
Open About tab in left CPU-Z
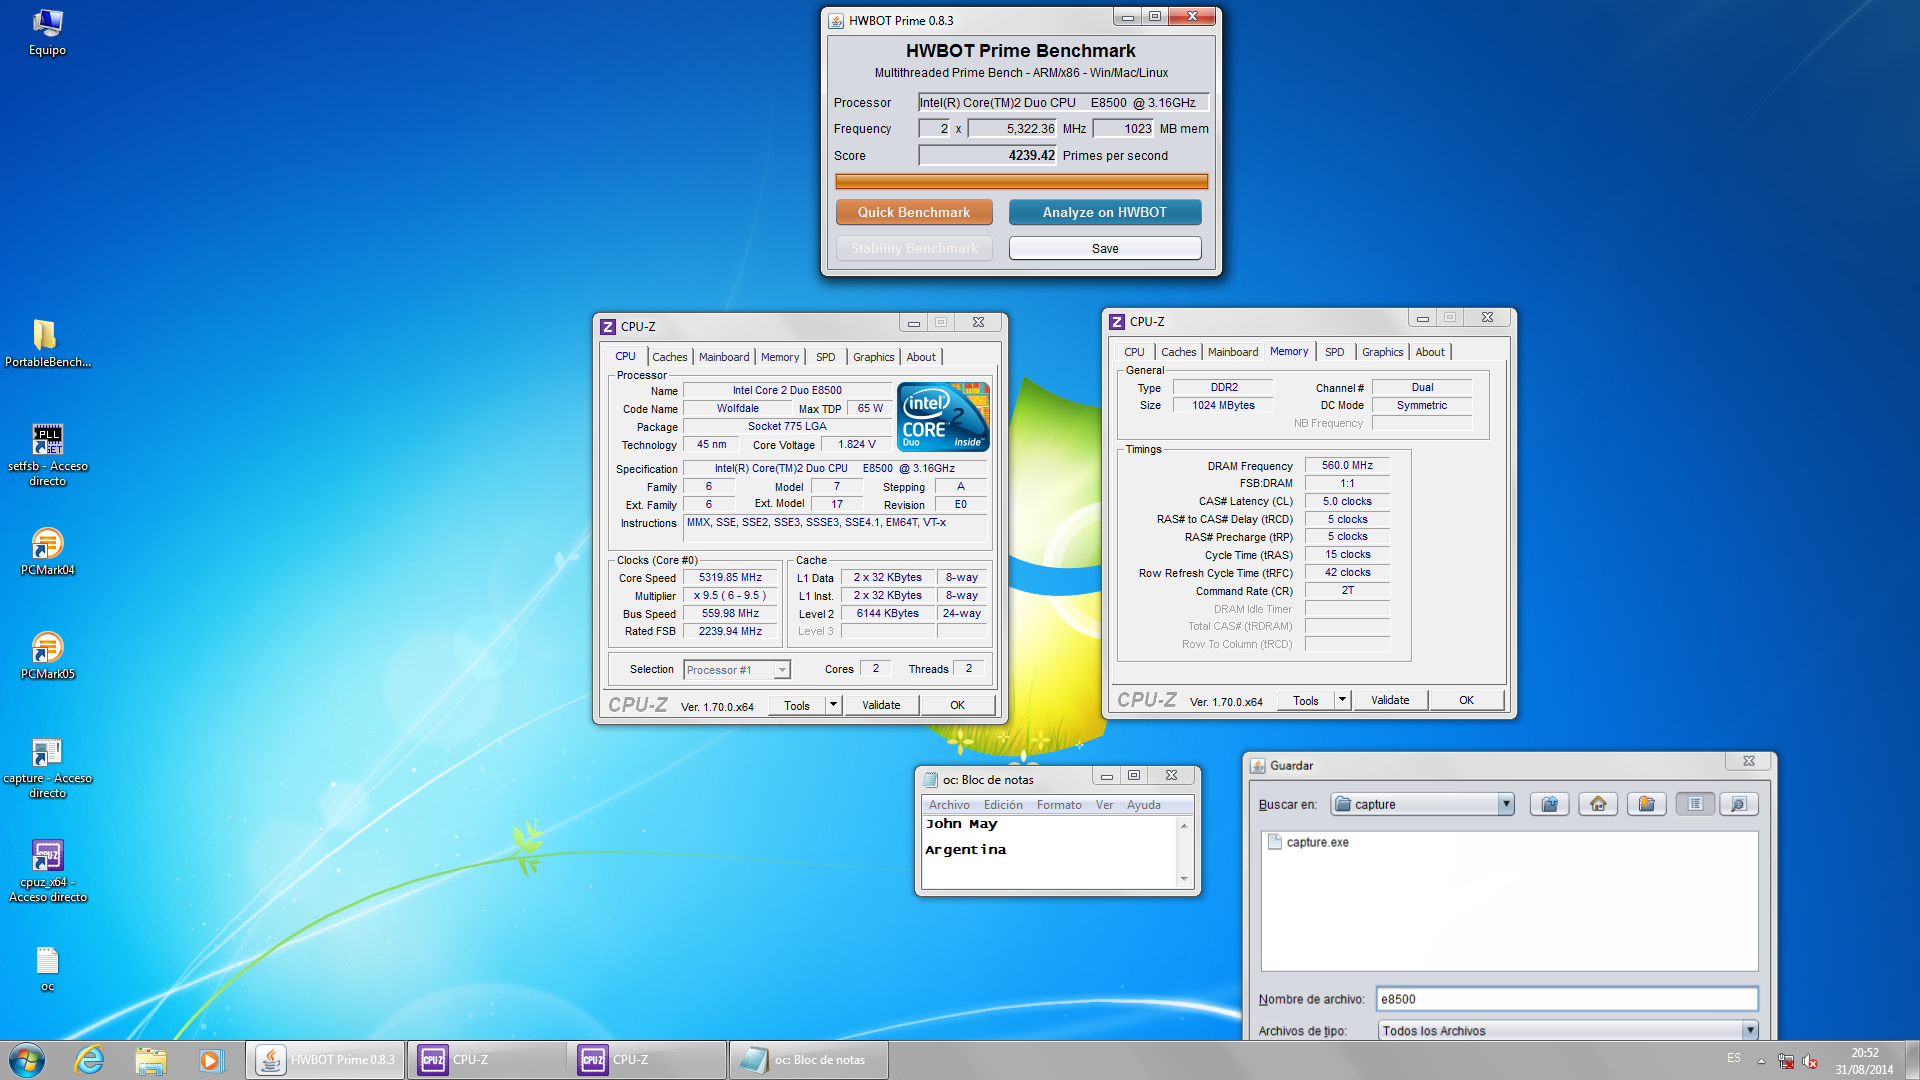pos(921,357)
